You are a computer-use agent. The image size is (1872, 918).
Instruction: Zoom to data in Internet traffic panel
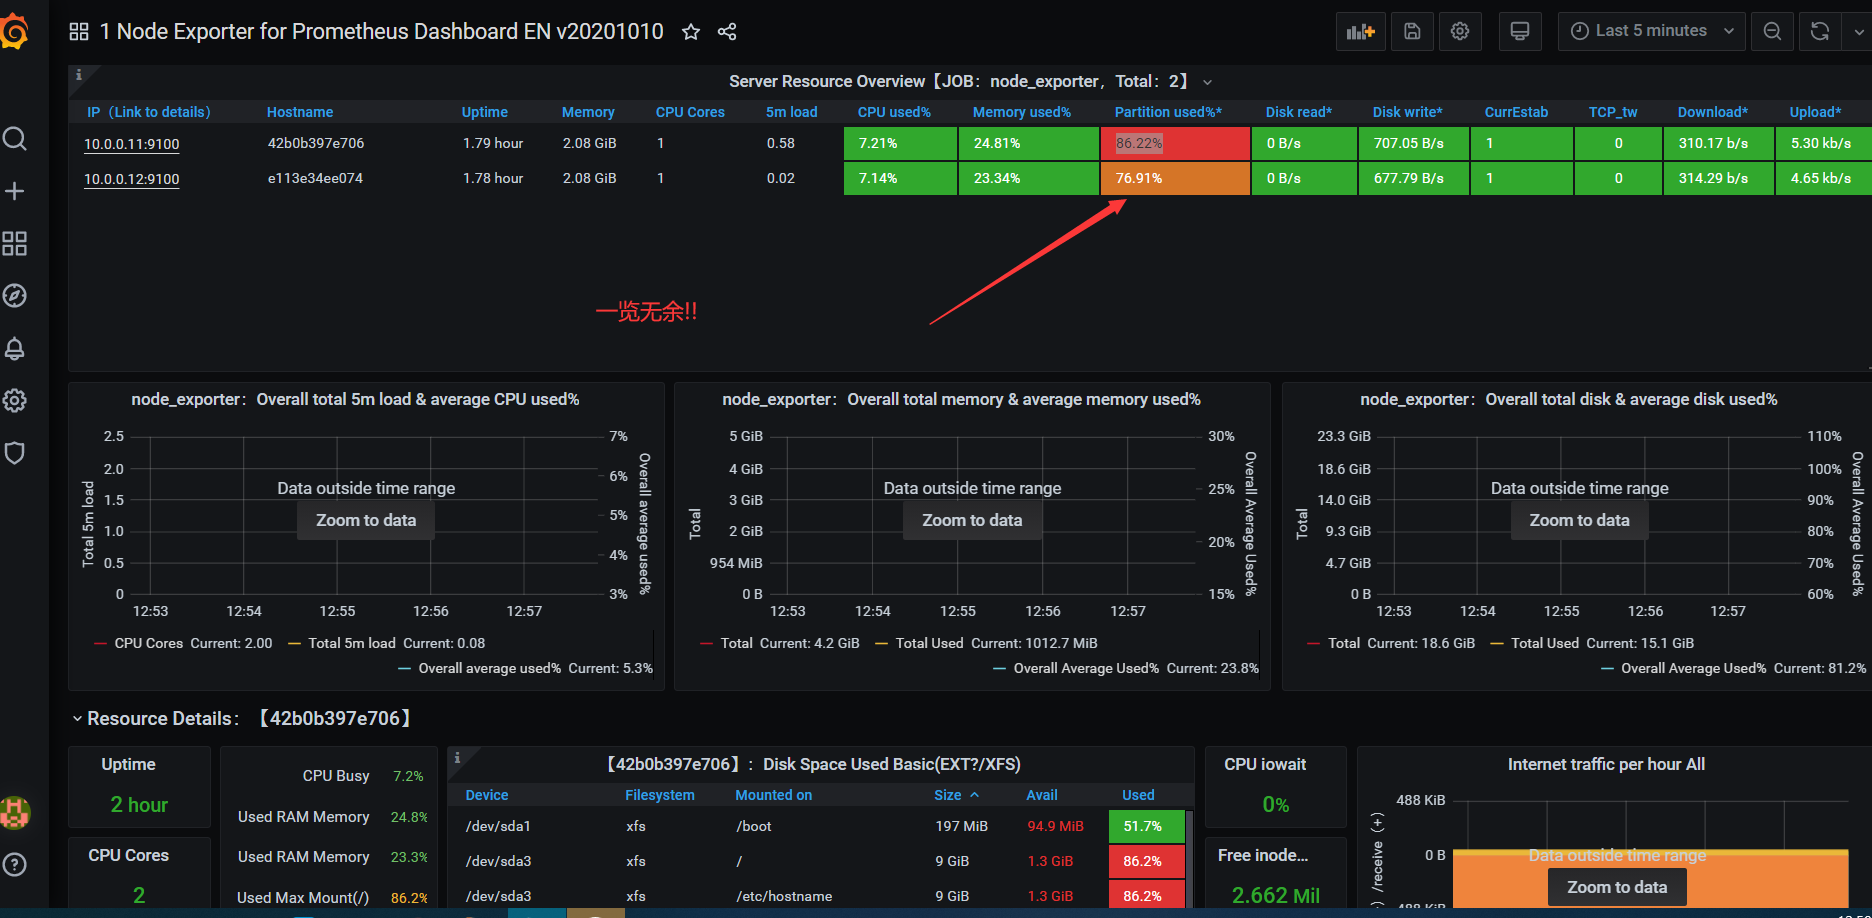pos(1617,887)
